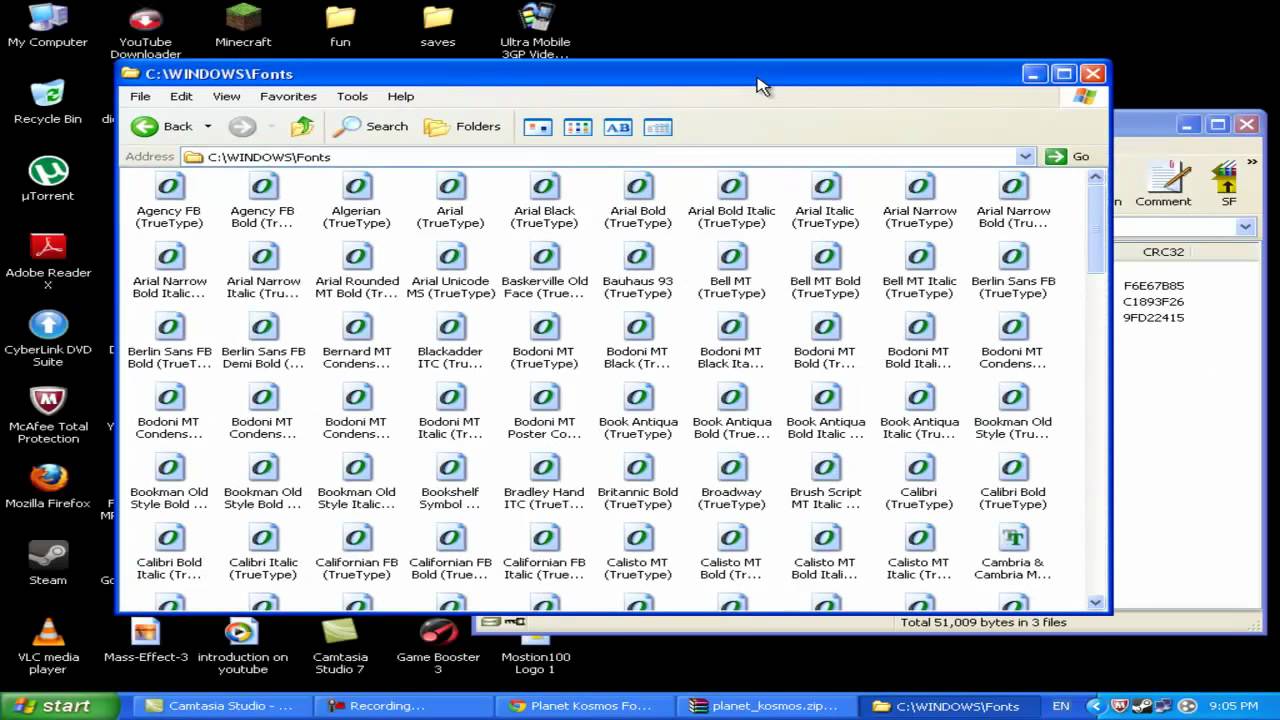
Task: Toggle the Folders pane
Action: pyautogui.click(x=462, y=126)
